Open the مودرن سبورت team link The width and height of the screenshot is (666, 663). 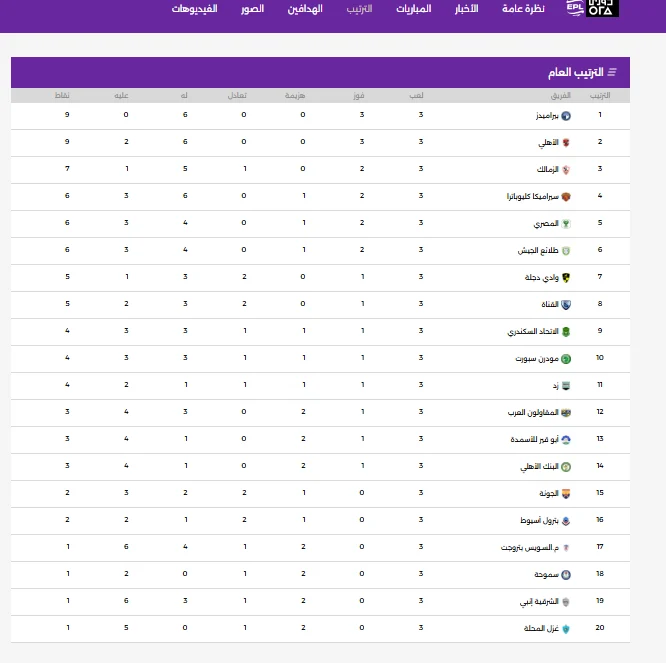coord(537,358)
